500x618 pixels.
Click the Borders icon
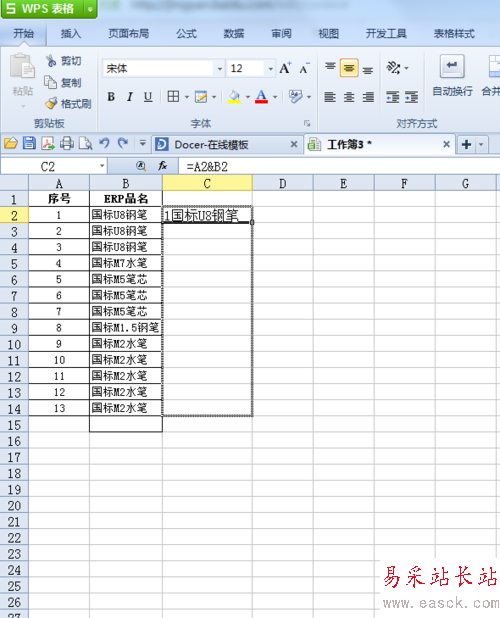173,97
